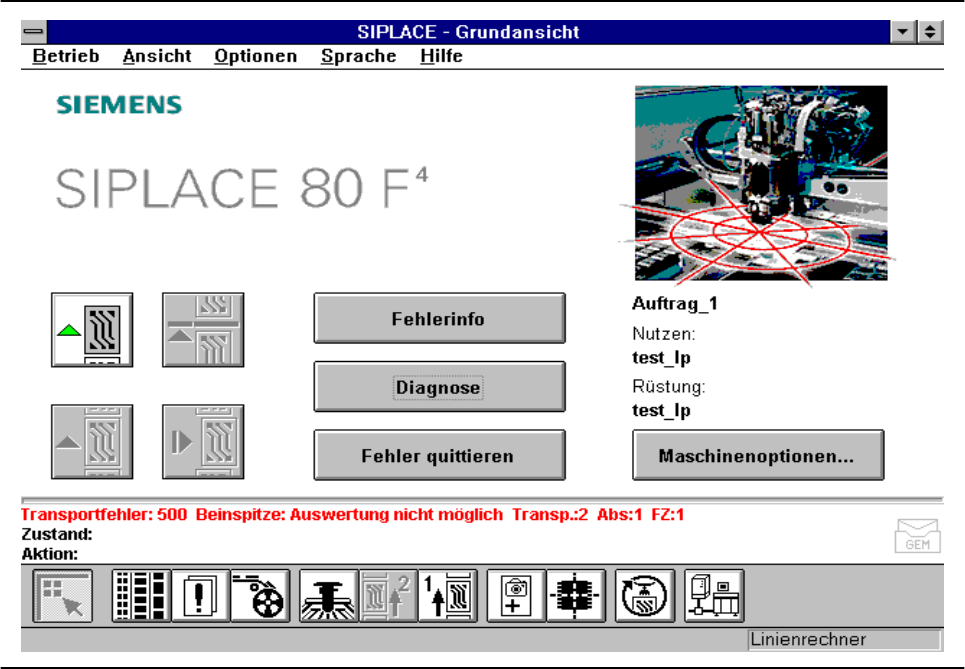Click the component reel tape icon
Screen dimensions: 965x669
click(x=260, y=596)
